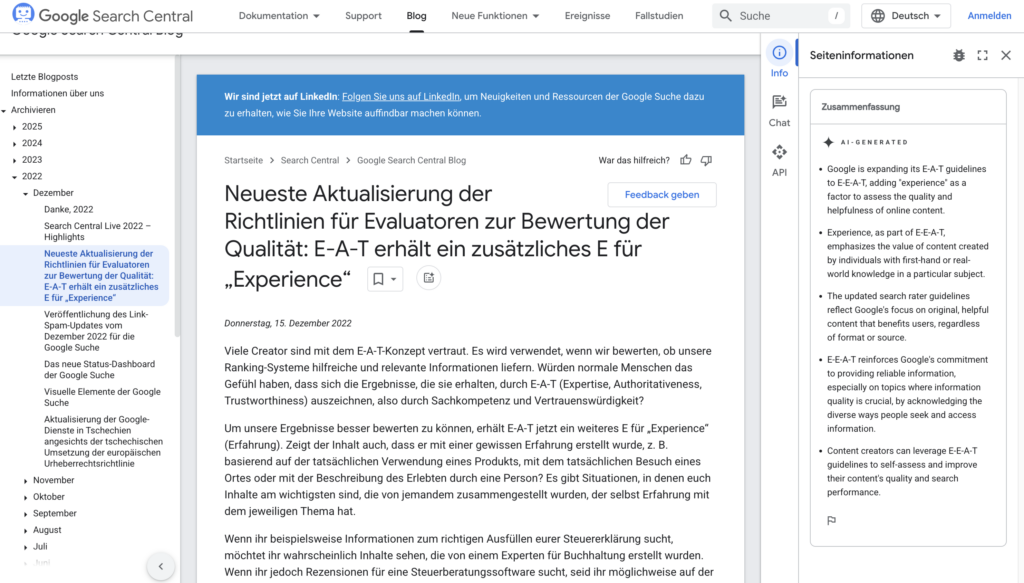Open the Info side panel tab
1024x583 pixels.
point(779,61)
